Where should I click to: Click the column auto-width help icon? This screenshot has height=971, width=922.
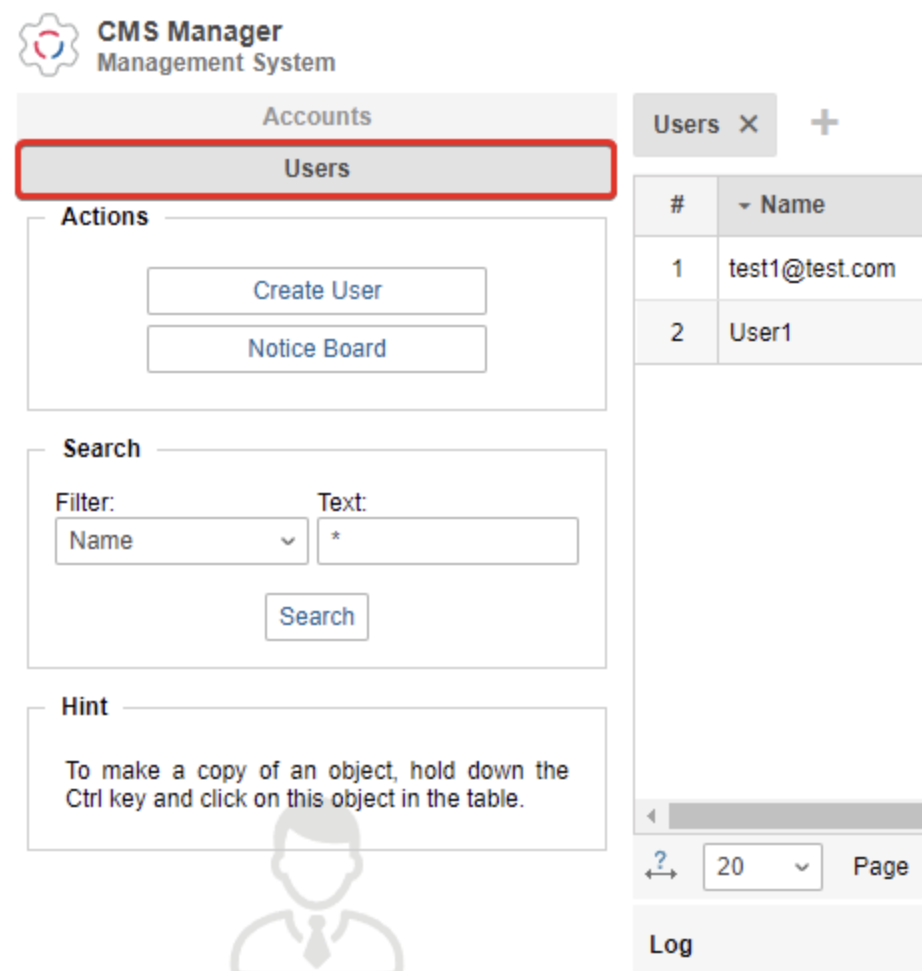pyautogui.click(x=661, y=866)
